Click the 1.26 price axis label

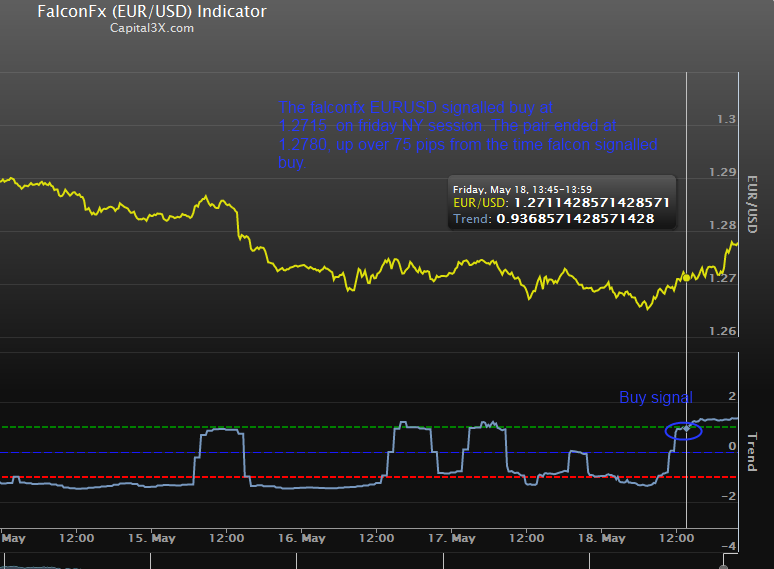pos(722,332)
